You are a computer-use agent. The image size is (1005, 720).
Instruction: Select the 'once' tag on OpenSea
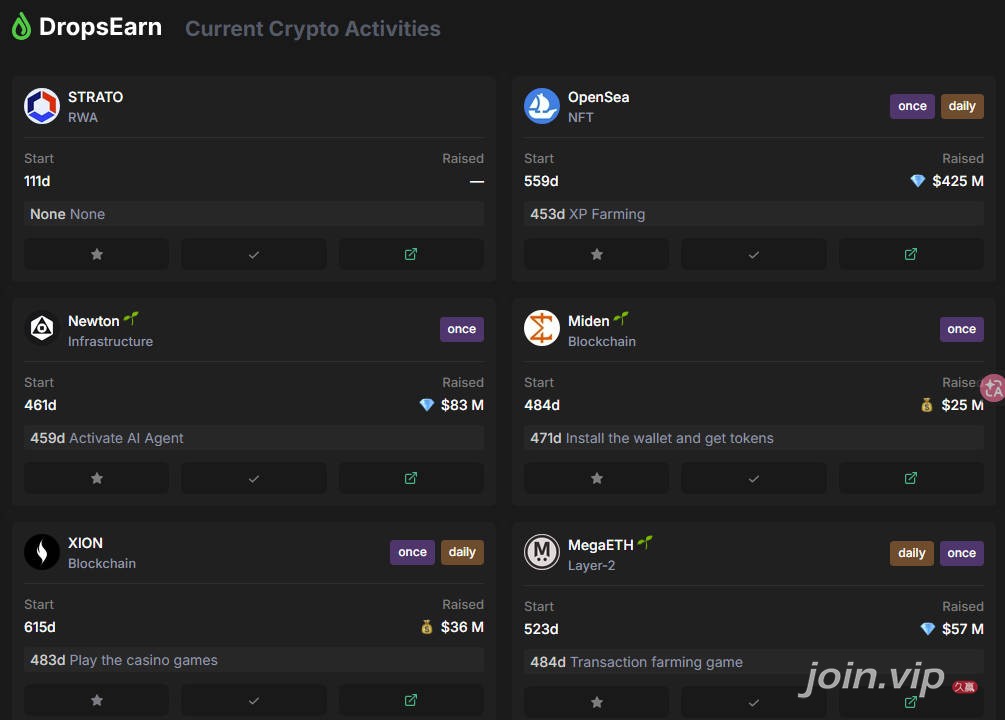coord(912,106)
